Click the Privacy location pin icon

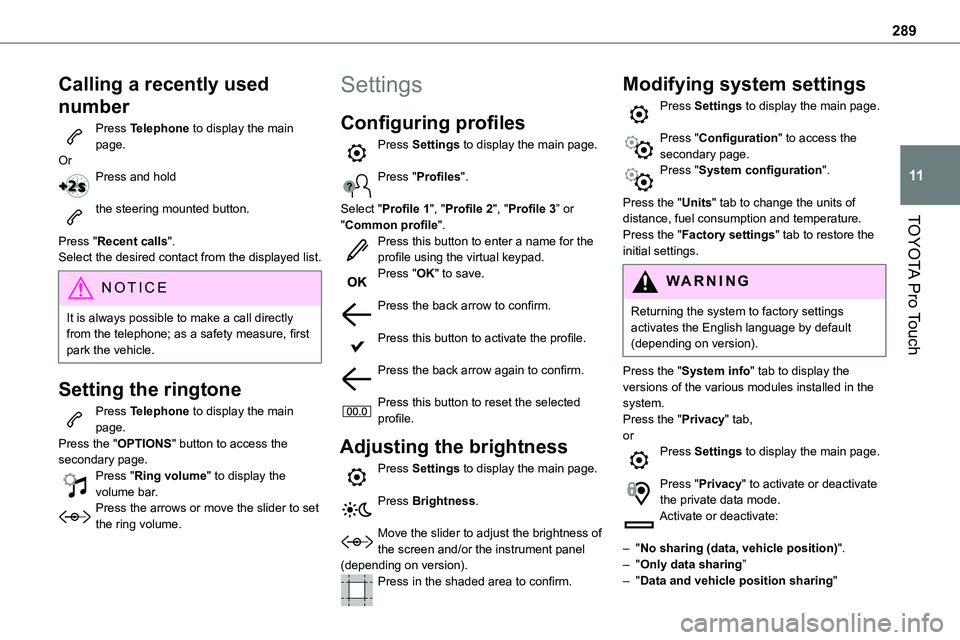(639, 490)
